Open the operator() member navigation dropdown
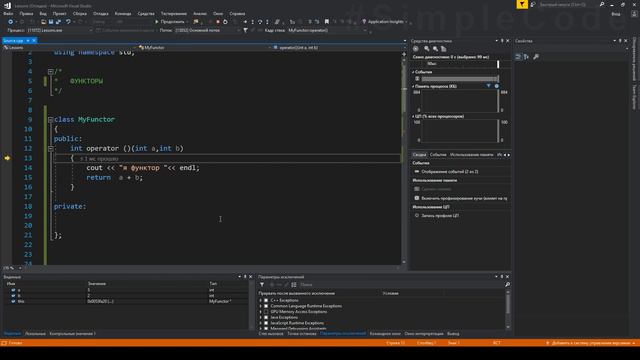 pyautogui.click(x=339, y=47)
